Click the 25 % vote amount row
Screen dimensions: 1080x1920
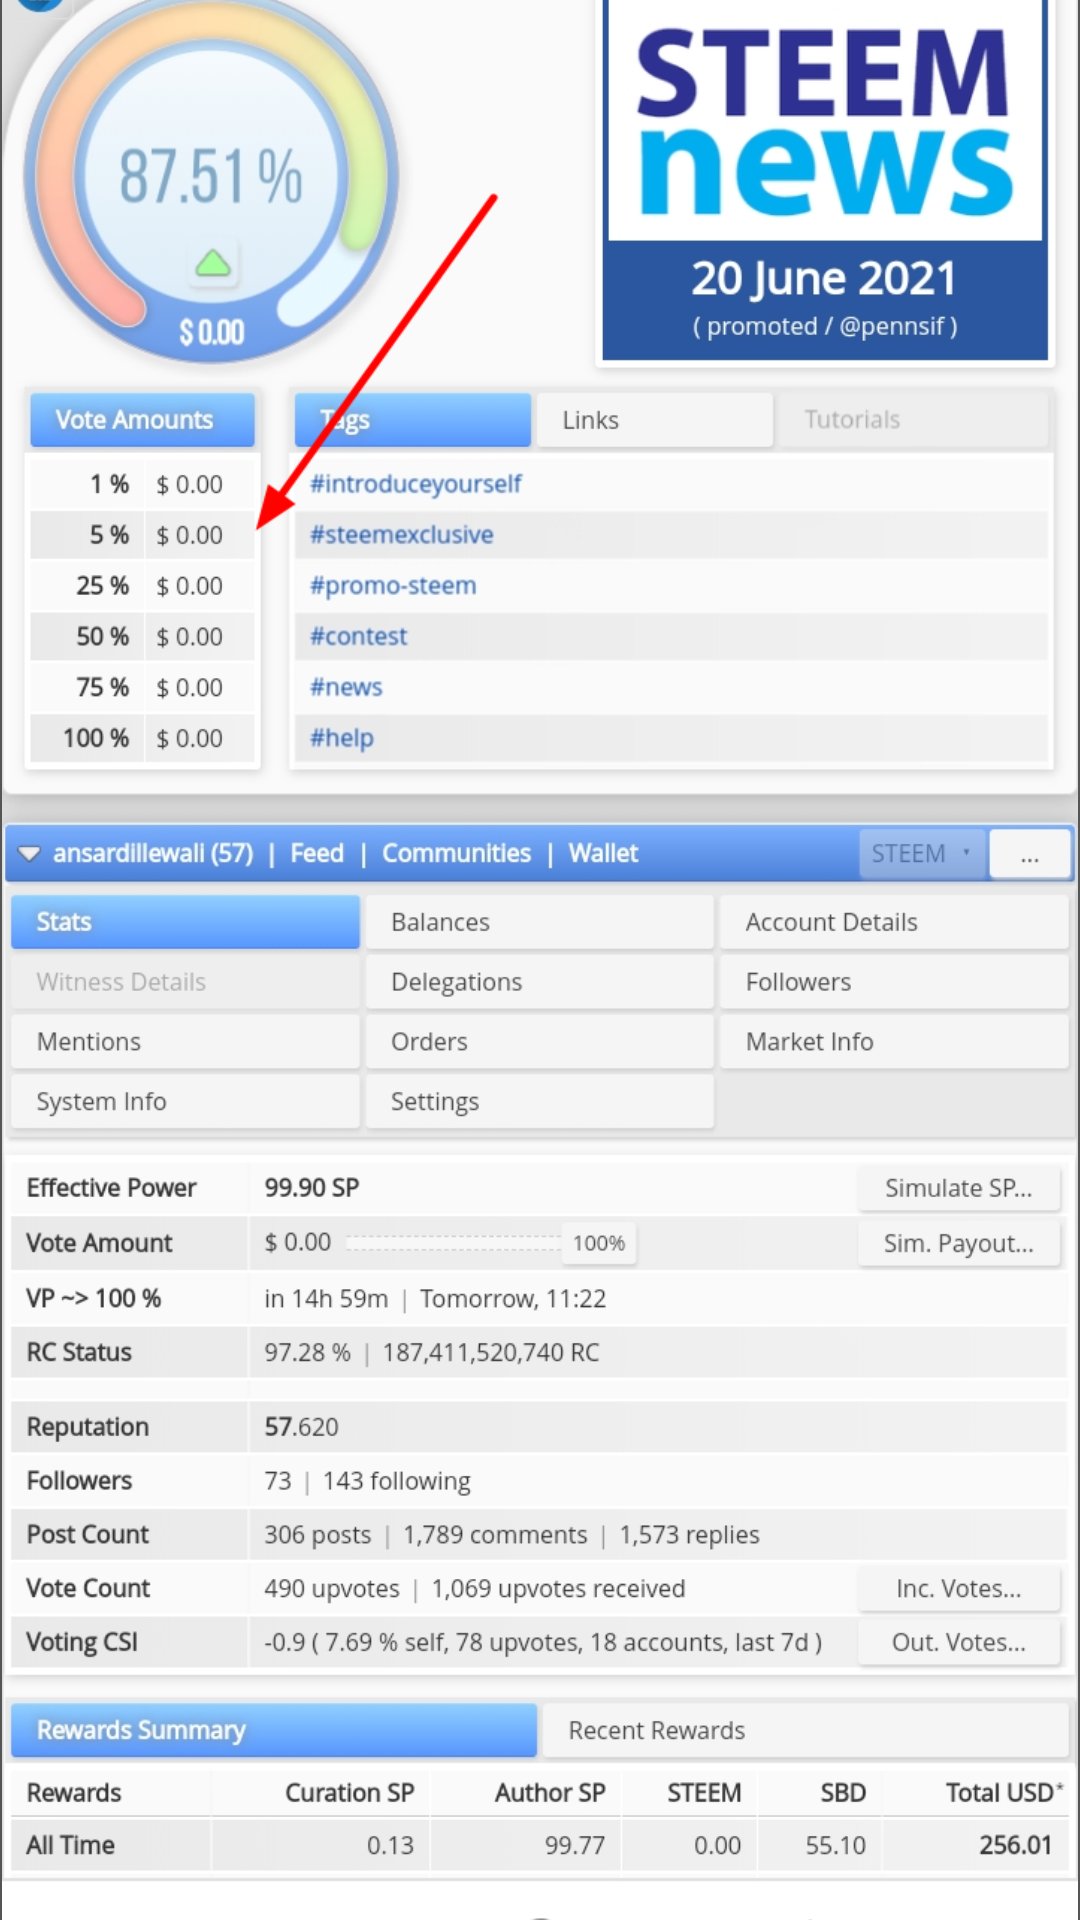tap(143, 586)
